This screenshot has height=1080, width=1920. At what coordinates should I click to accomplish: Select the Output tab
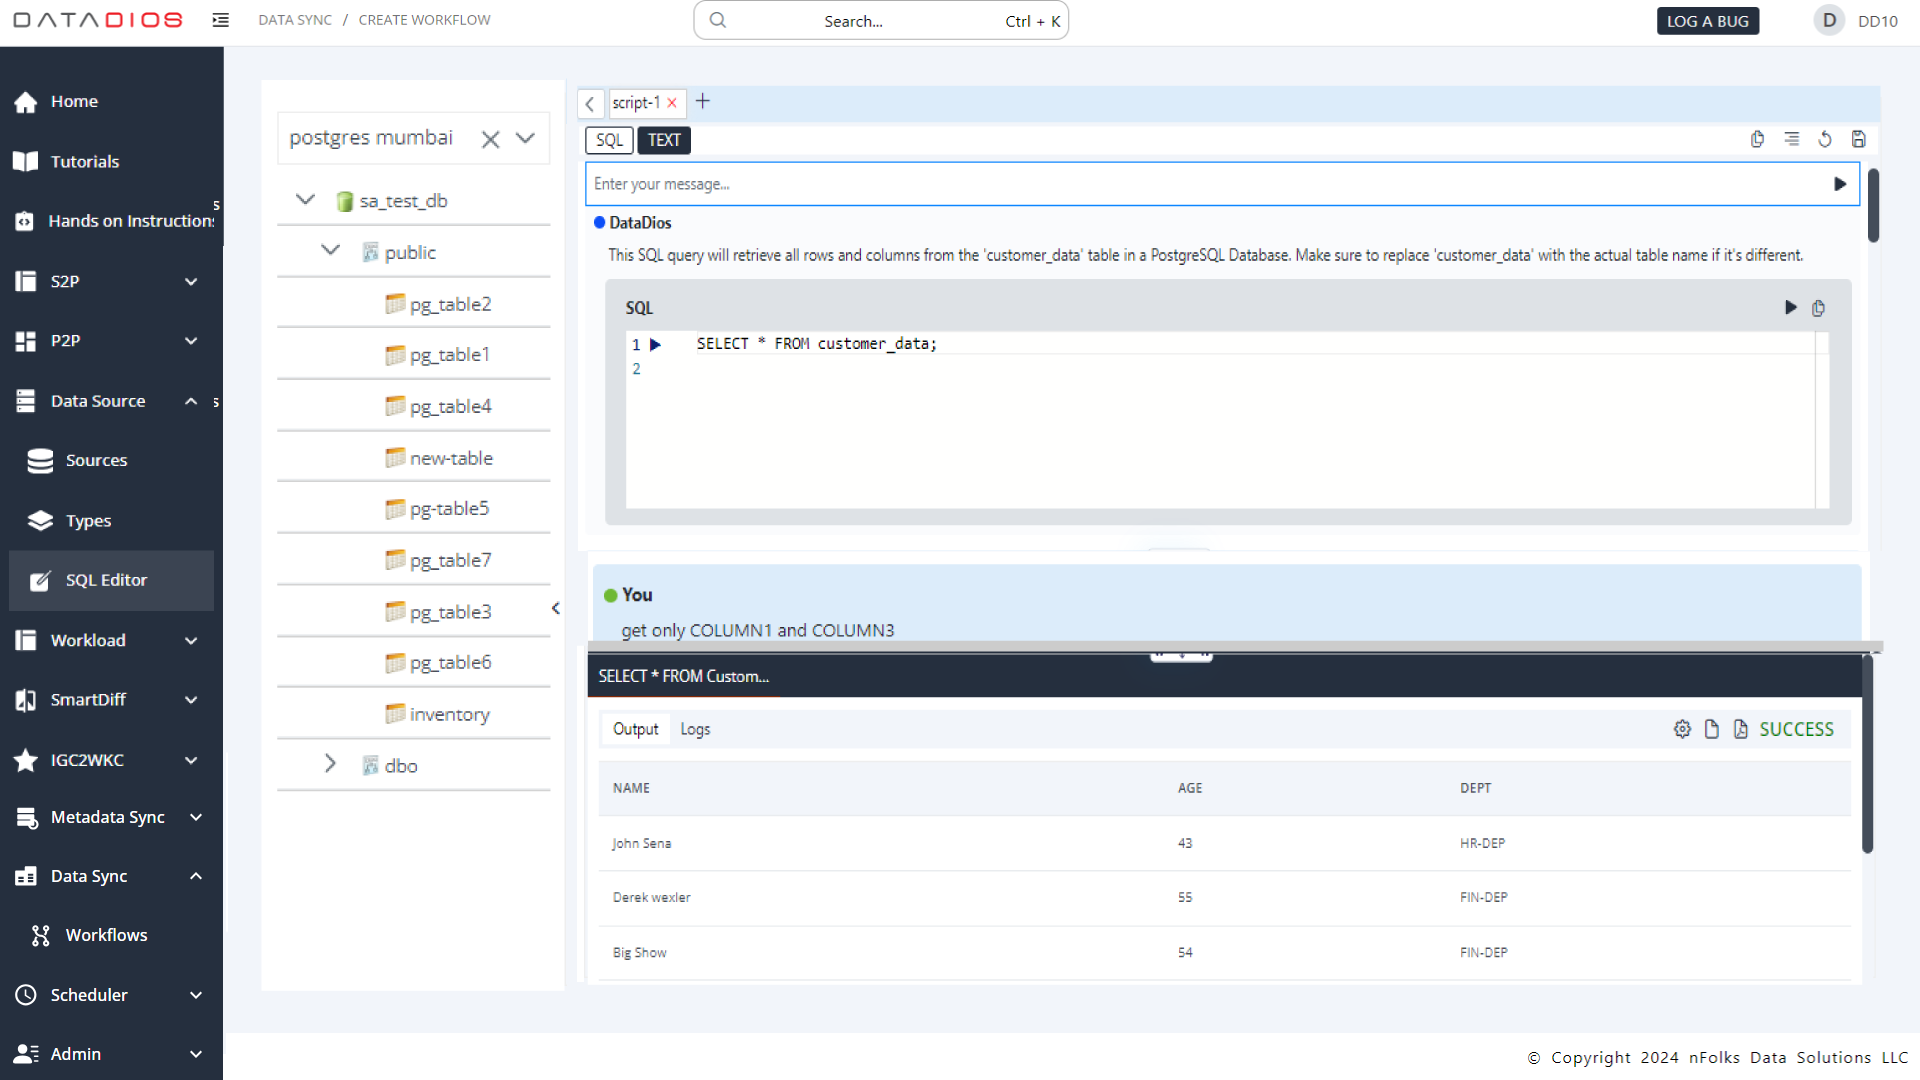[635, 729]
